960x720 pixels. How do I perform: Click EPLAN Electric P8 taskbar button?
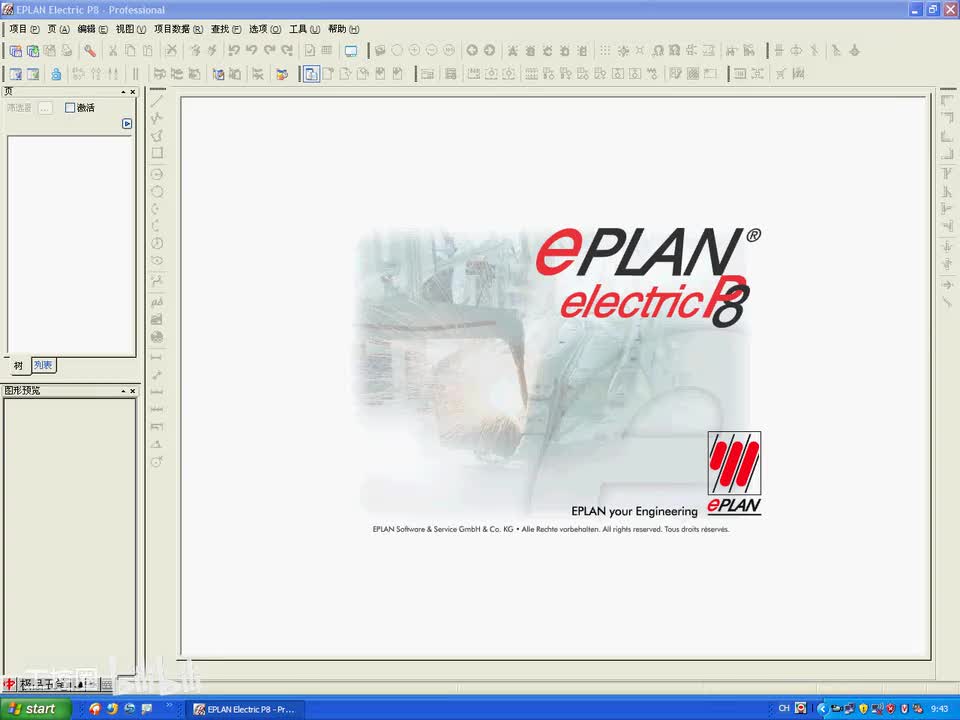coord(244,709)
